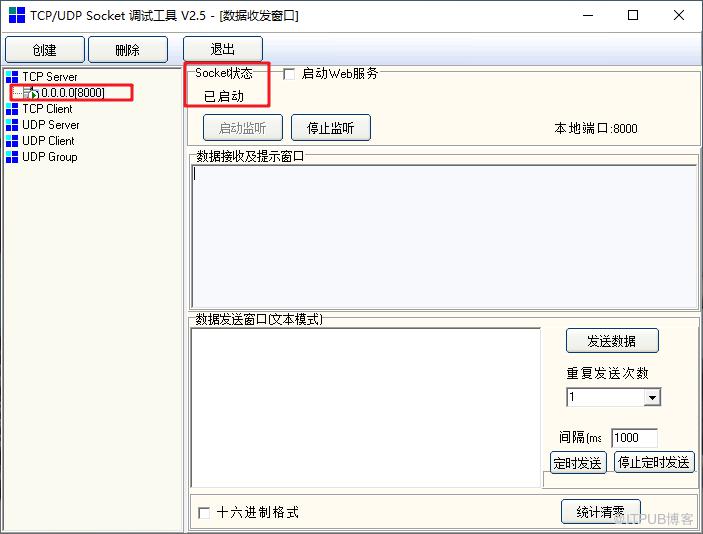This screenshot has height=534, width=703.
Task: Click the 停止定时发送 button
Action: (654, 462)
